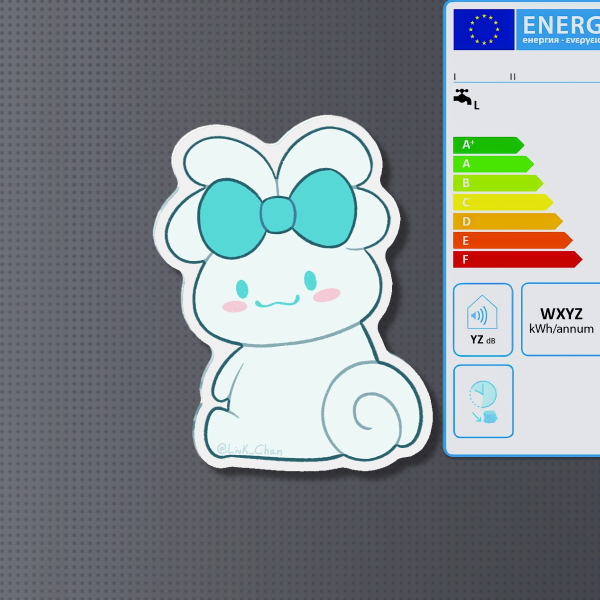The height and width of the screenshot is (600, 600).
Task: Click the ENERG header title
Action: [x=561, y=26]
